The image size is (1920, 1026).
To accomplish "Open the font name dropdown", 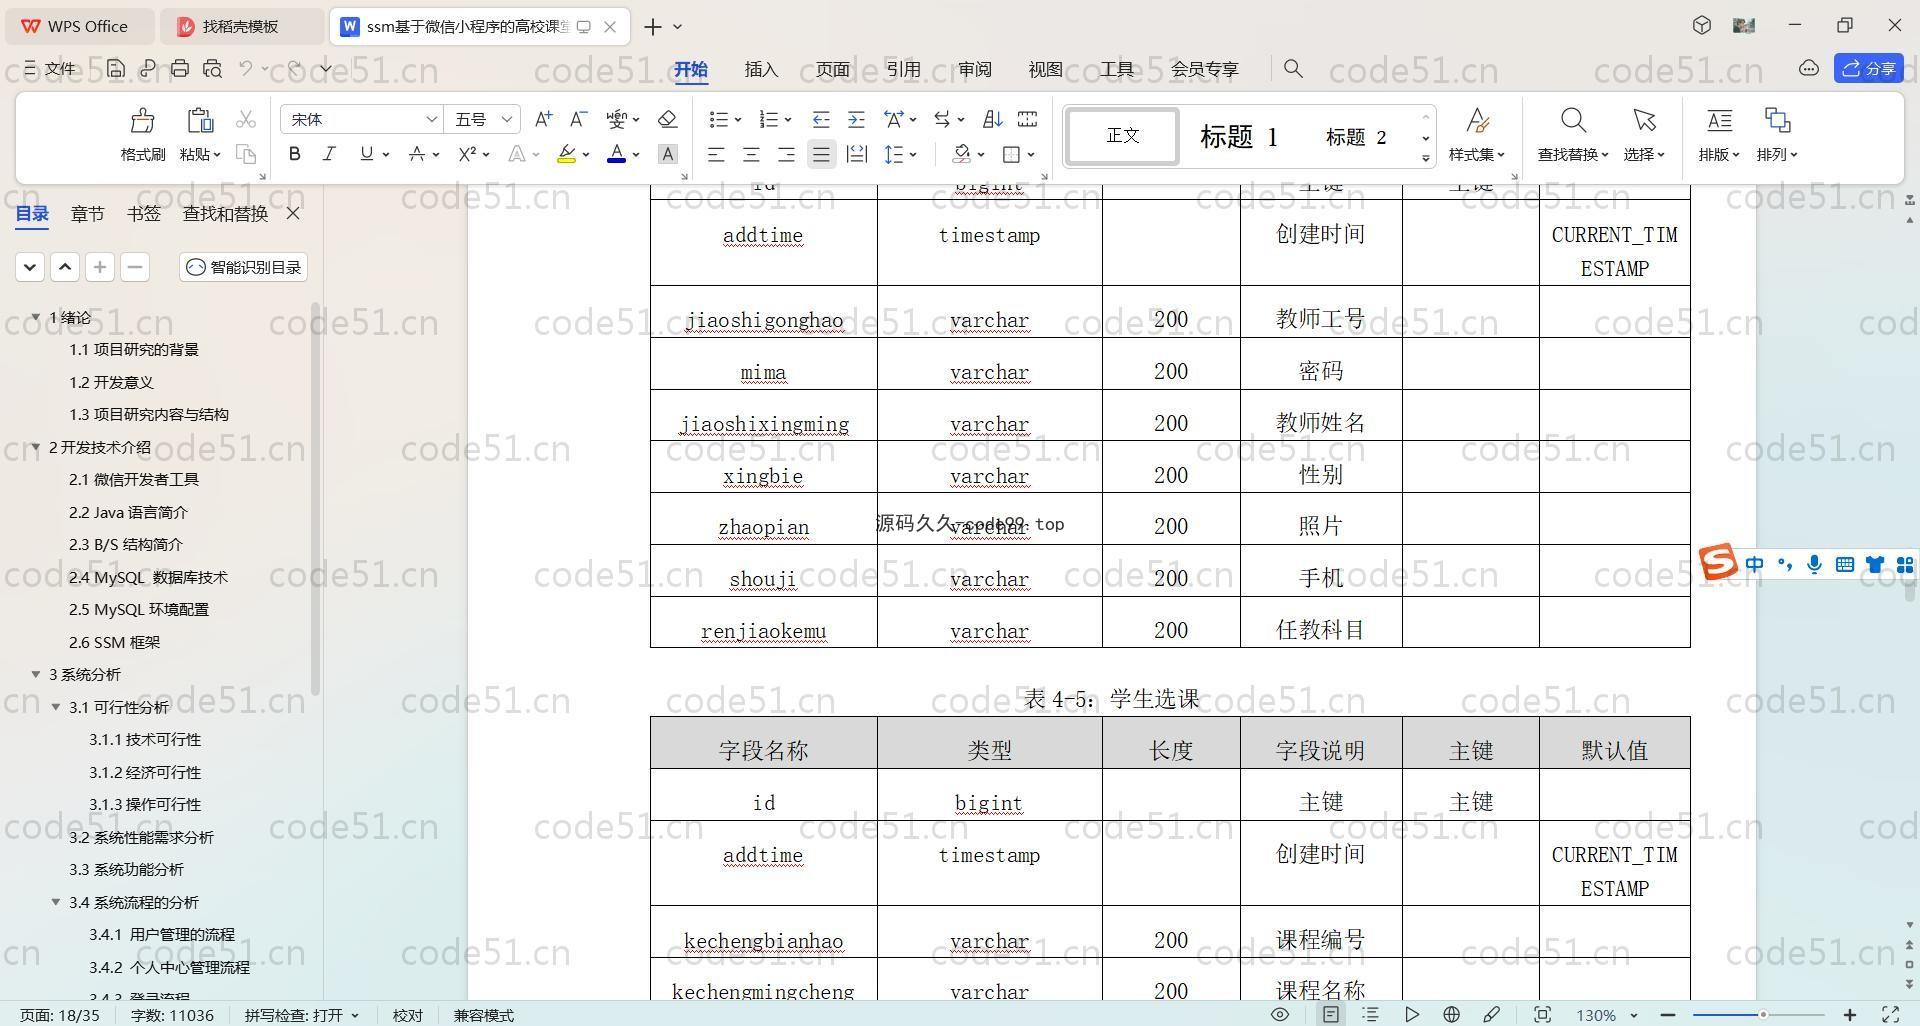I will pyautogui.click(x=432, y=119).
